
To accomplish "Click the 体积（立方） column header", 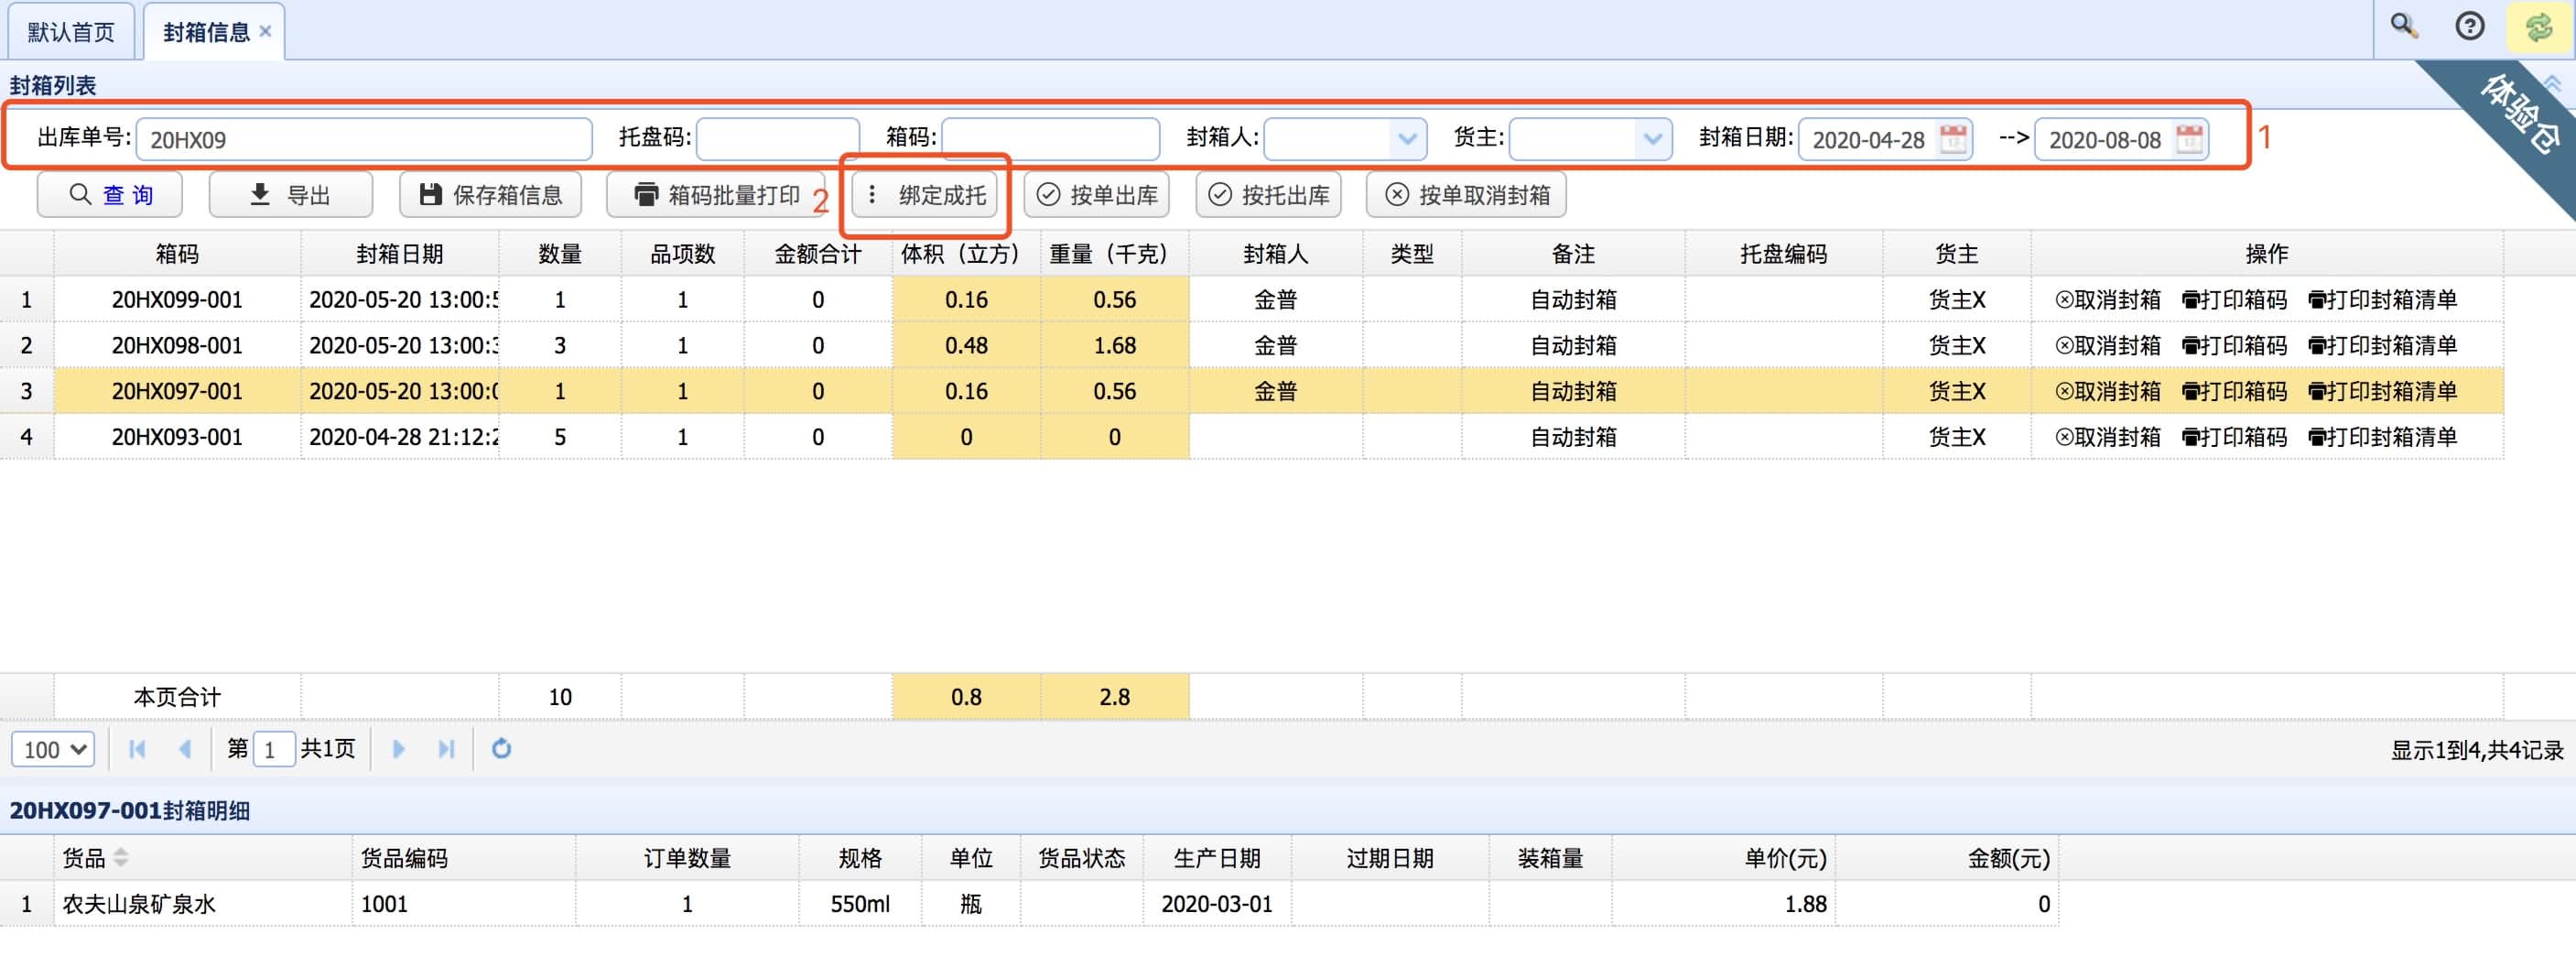I will click(966, 253).
